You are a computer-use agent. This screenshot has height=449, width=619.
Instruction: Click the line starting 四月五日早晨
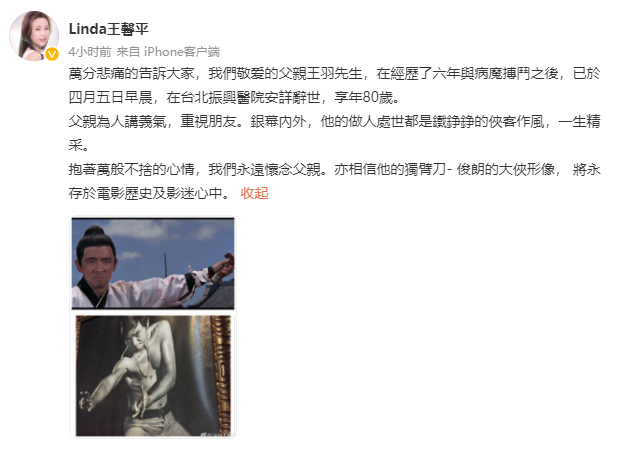click(x=234, y=97)
